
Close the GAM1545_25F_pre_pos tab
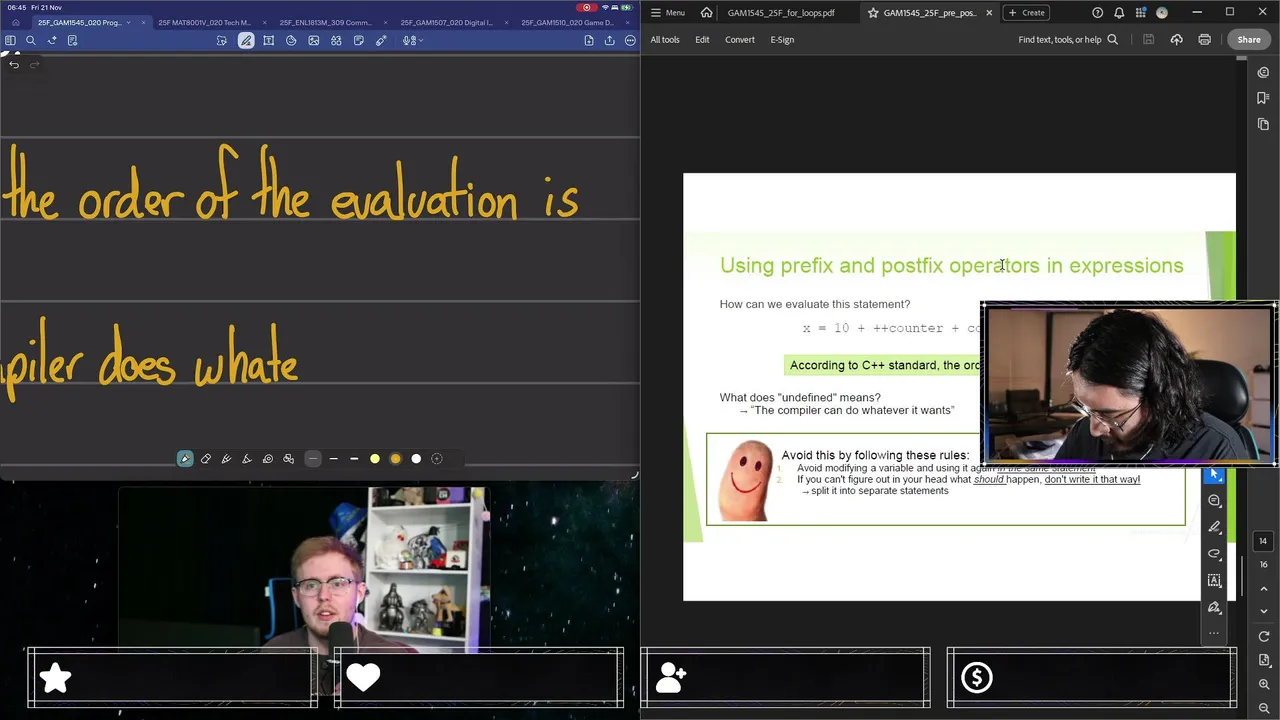[x=989, y=12]
